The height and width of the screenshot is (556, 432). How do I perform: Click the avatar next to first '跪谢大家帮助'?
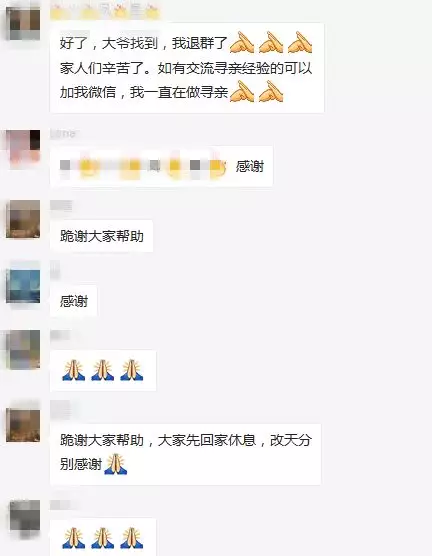(x=23, y=219)
